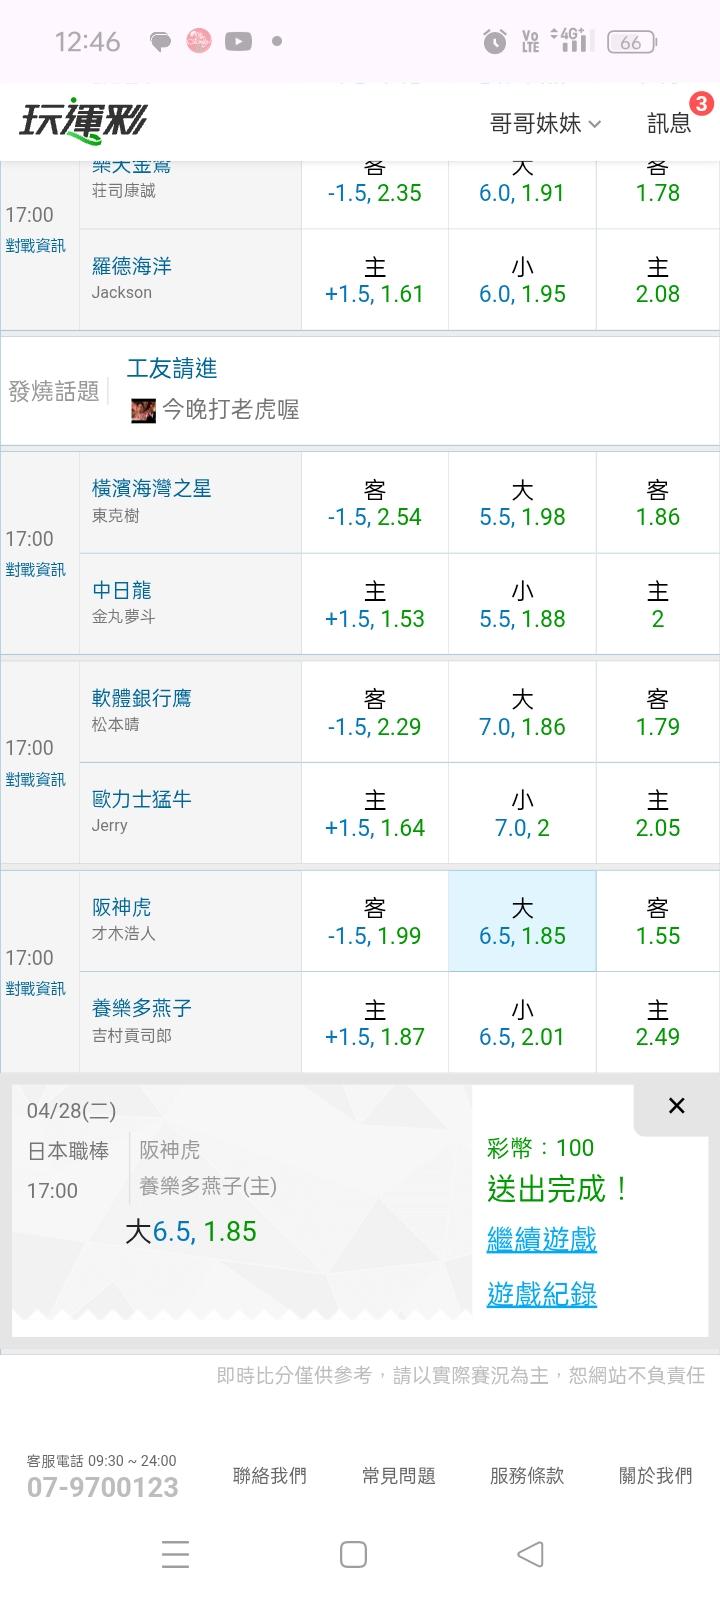Pick 中日龍 主 +1.5, 1.53 spread
This screenshot has height=1604, width=720.
point(375,604)
